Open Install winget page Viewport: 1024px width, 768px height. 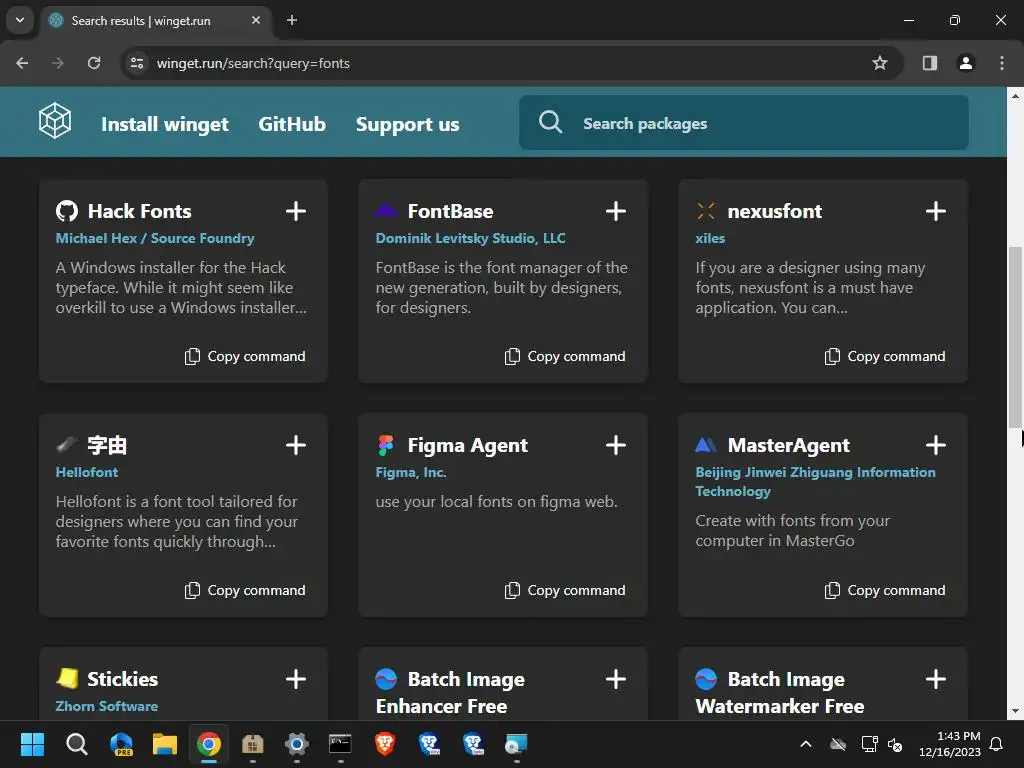[x=165, y=124]
